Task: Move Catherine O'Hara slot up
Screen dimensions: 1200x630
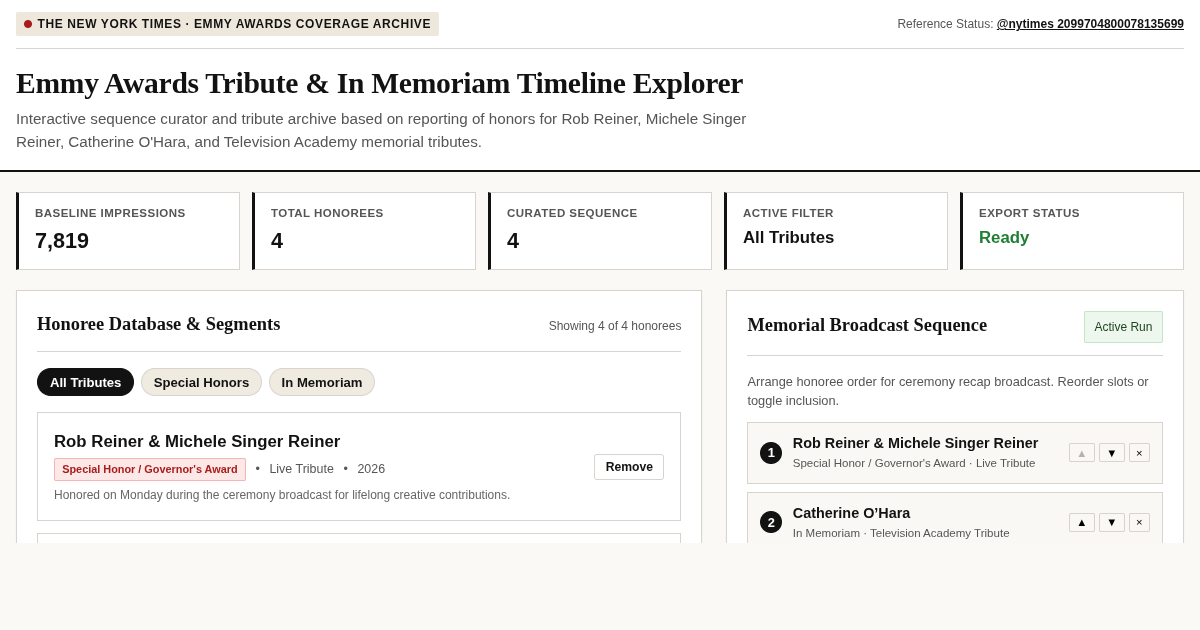Action: click(1082, 523)
